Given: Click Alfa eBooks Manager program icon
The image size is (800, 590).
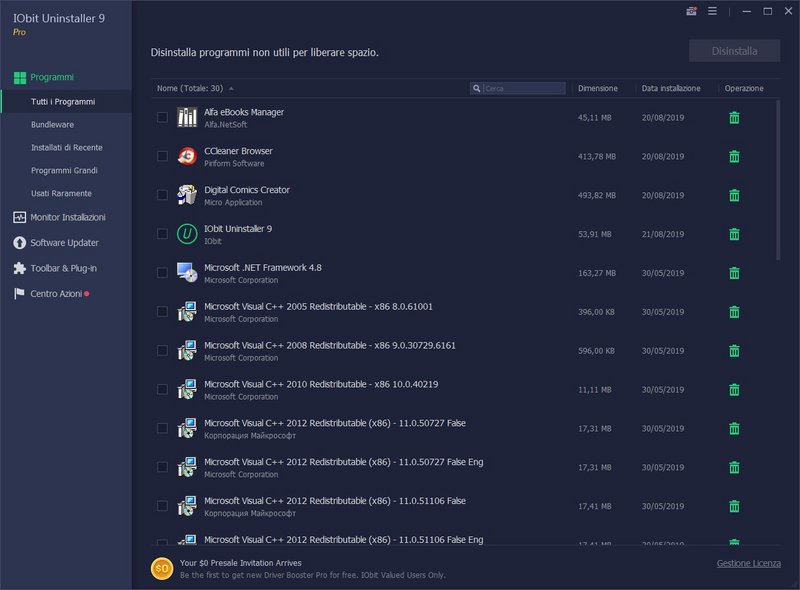Looking at the screenshot, I should 187,117.
